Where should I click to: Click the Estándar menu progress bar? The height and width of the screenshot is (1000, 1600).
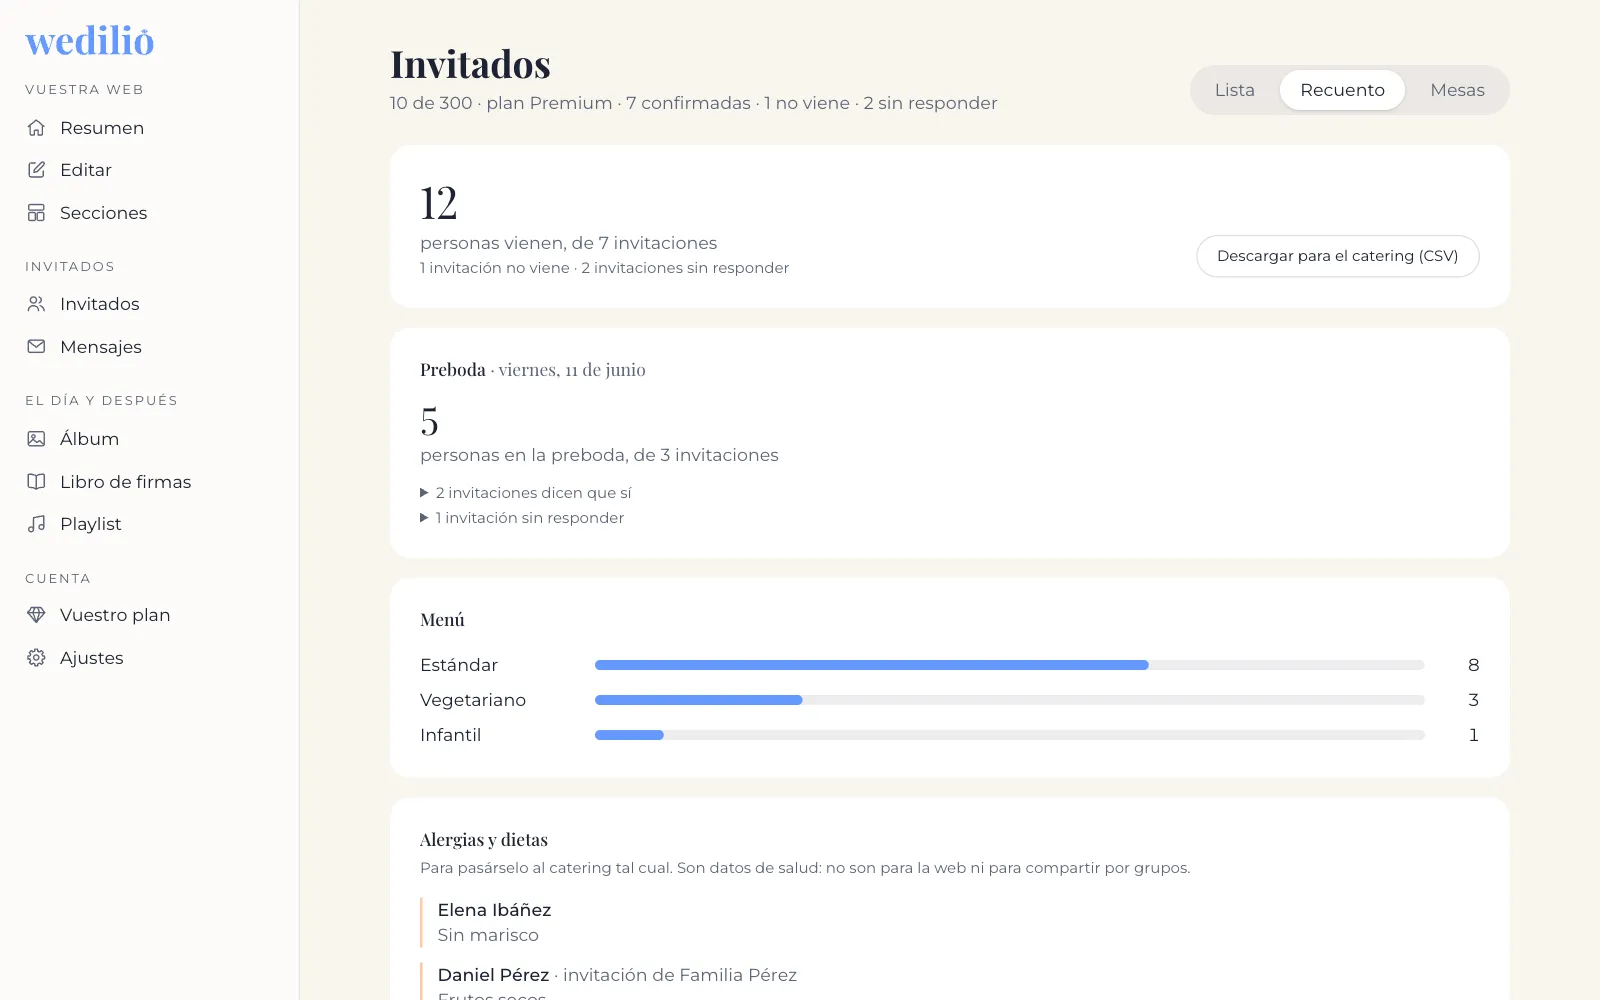(1009, 665)
